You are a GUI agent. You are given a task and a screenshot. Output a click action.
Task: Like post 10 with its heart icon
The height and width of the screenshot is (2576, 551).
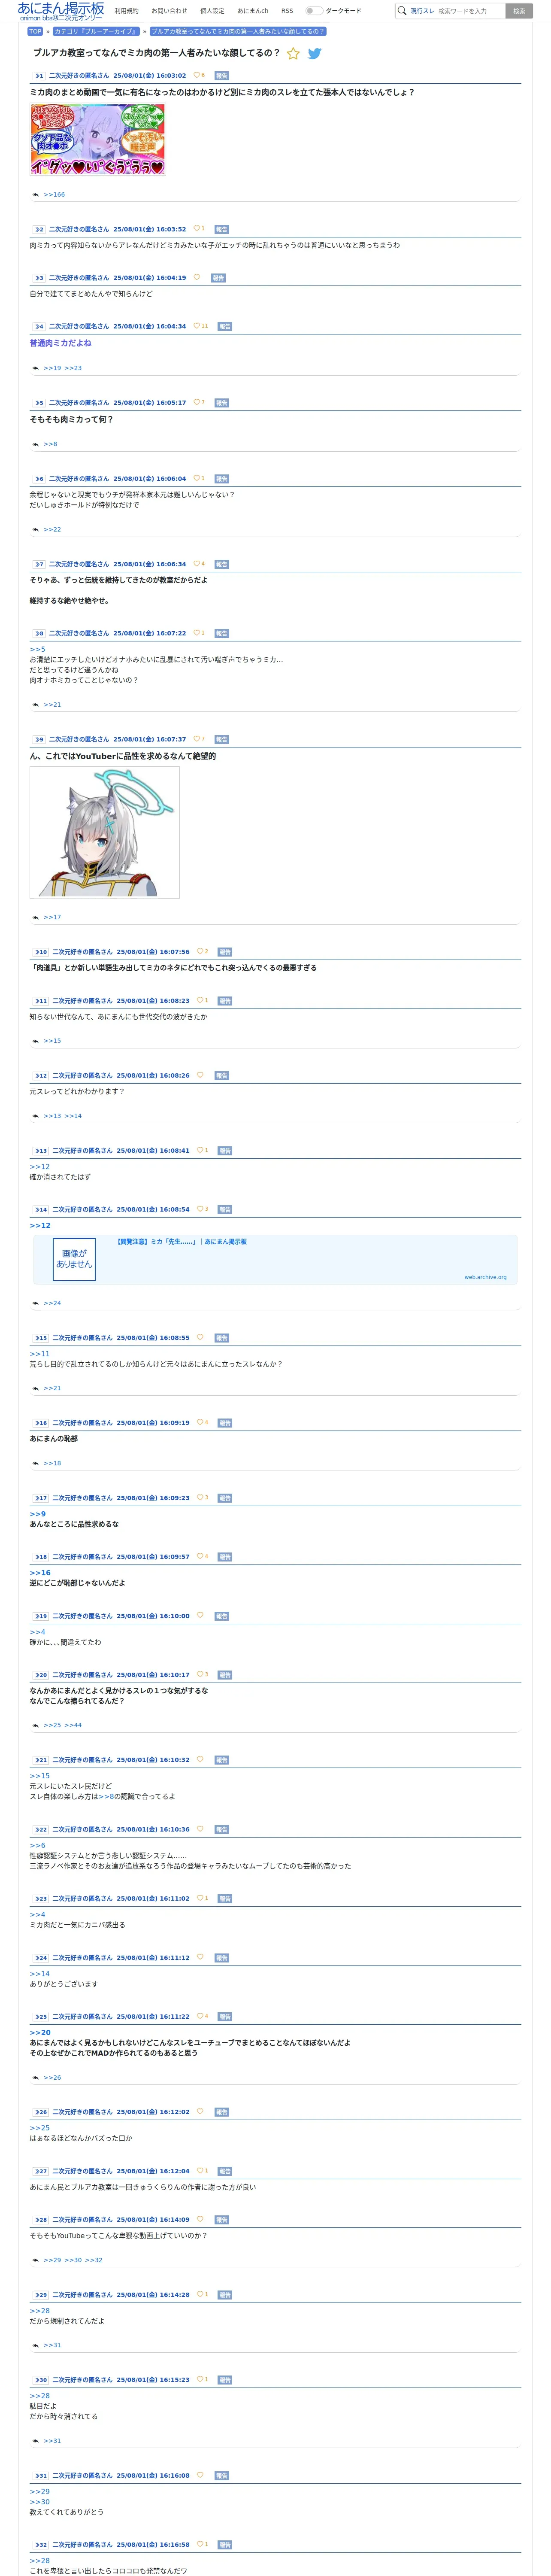[x=200, y=952]
